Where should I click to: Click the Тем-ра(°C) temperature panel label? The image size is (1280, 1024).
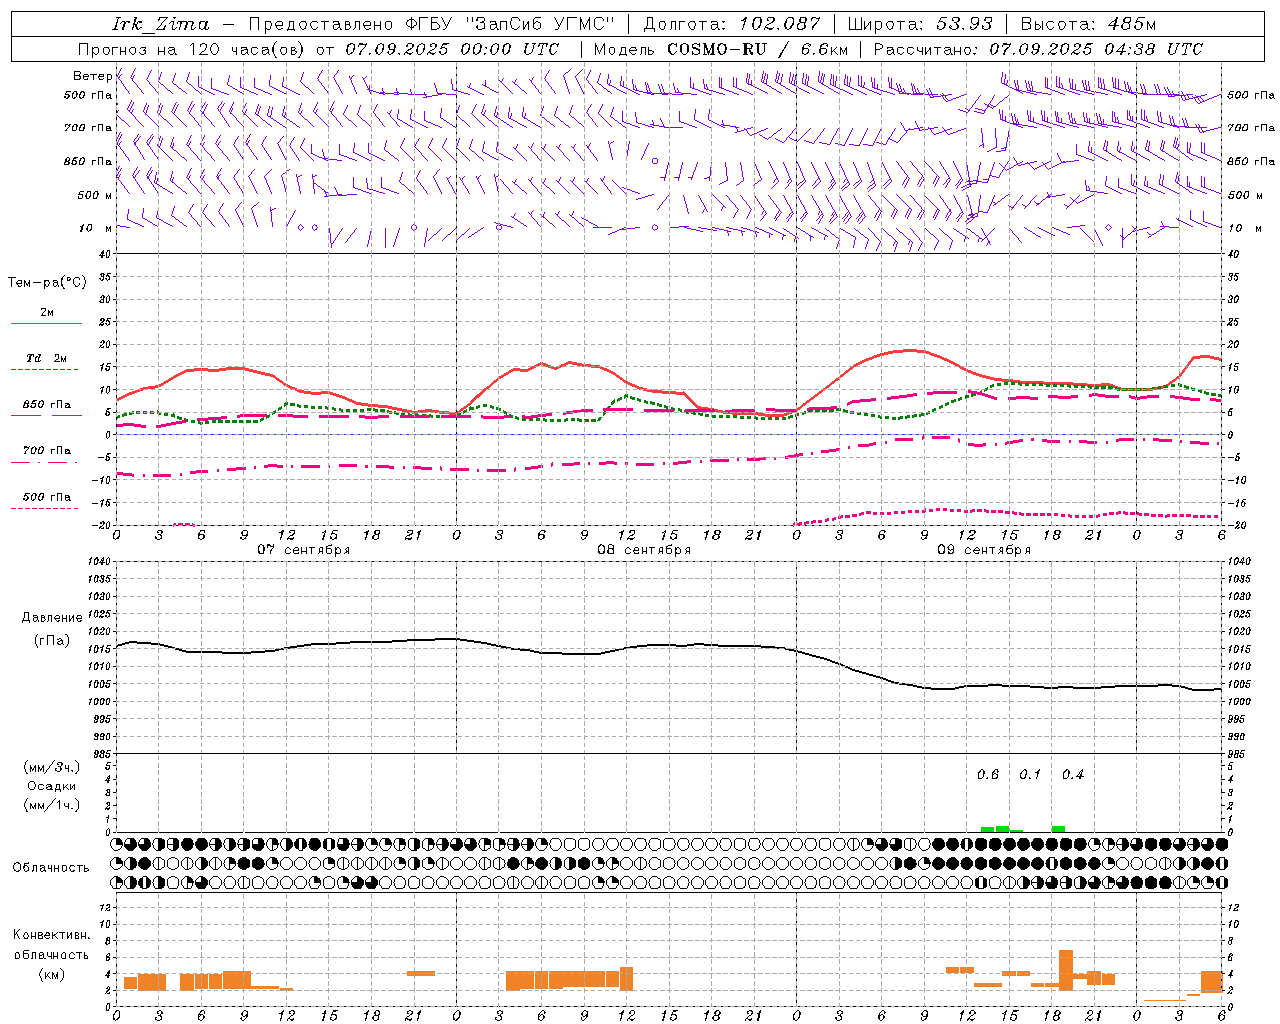click(47, 283)
